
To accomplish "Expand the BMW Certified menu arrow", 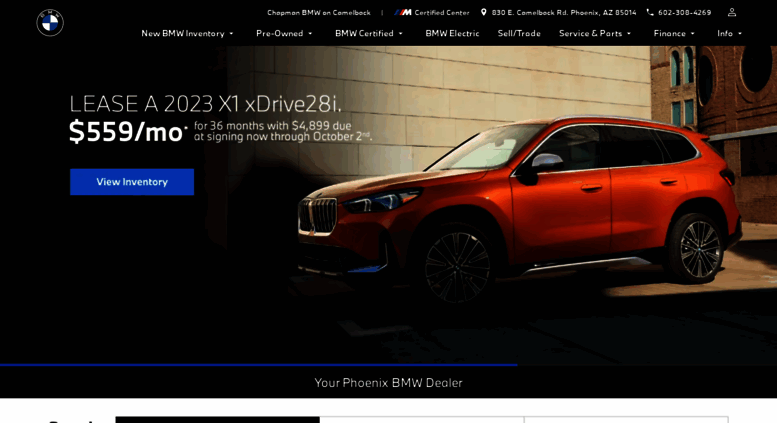I will click(400, 34).
